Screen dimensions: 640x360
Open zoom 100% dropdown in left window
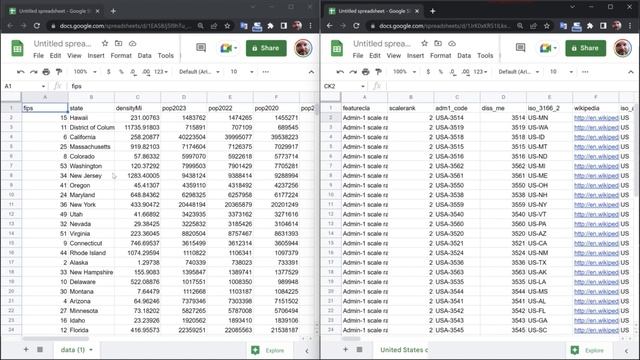coord(85,72)
